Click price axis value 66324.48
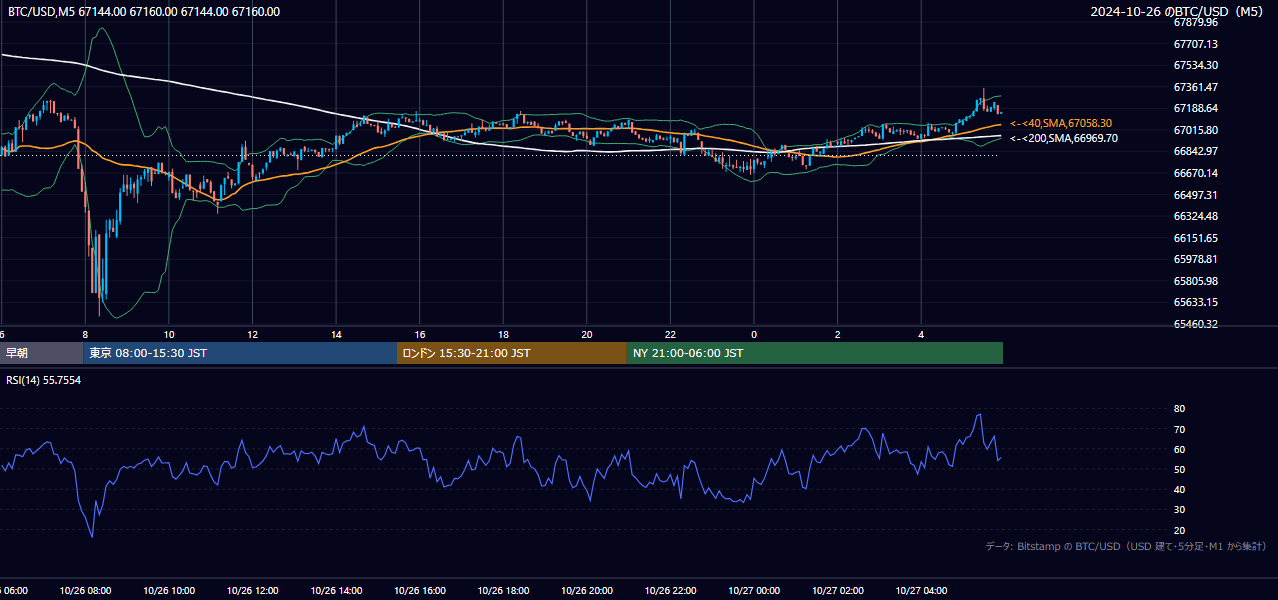Image resolution: width=1278 pixels, height=600 pixels. [1196, 216]
